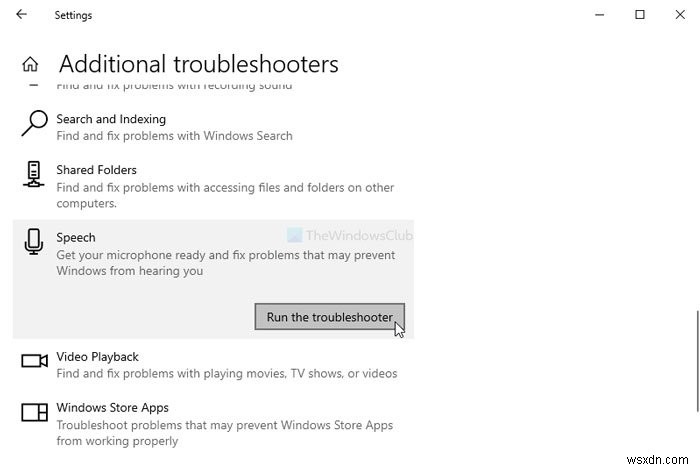Select the Speech microphone icon

click(x=34, y=241)
